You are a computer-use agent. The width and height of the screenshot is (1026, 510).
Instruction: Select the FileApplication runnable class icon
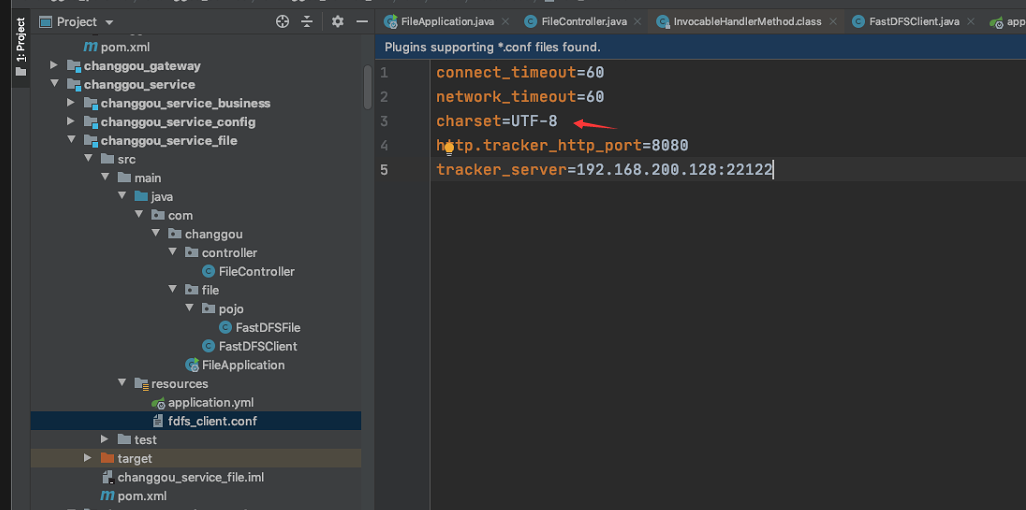click(x=192, y=365)
